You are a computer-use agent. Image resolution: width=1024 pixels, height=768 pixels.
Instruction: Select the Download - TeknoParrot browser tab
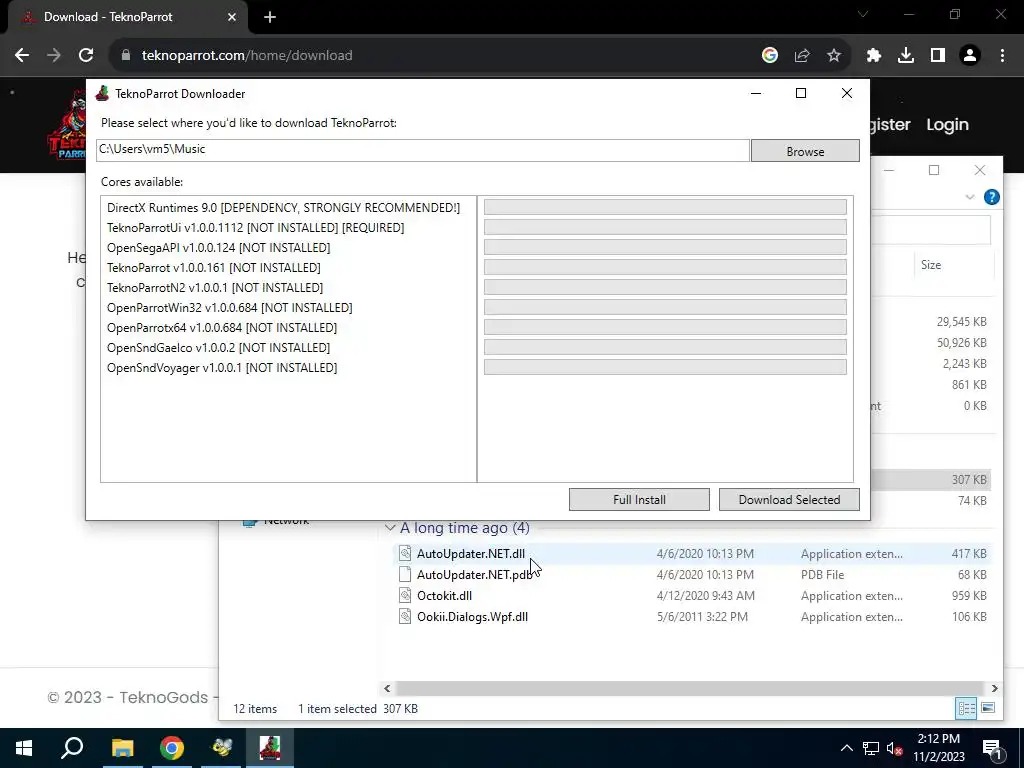pyautogui.click(x=127, y=17)
